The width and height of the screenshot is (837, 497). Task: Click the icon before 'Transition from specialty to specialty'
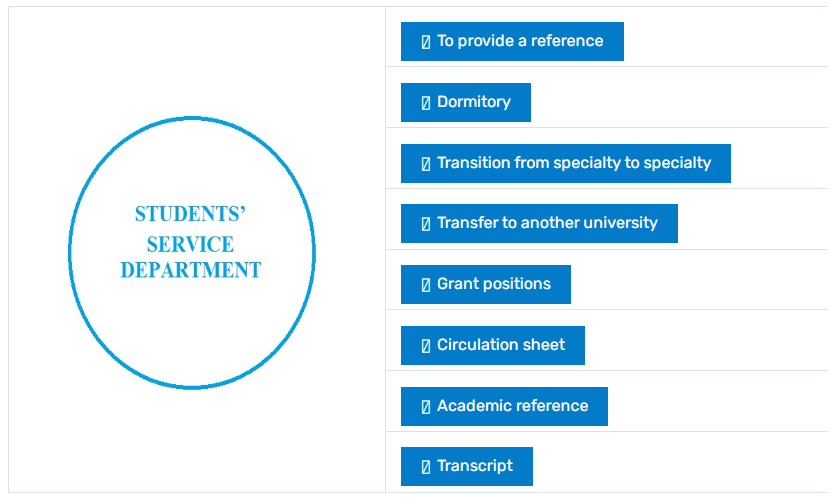[x=425, y=163]
